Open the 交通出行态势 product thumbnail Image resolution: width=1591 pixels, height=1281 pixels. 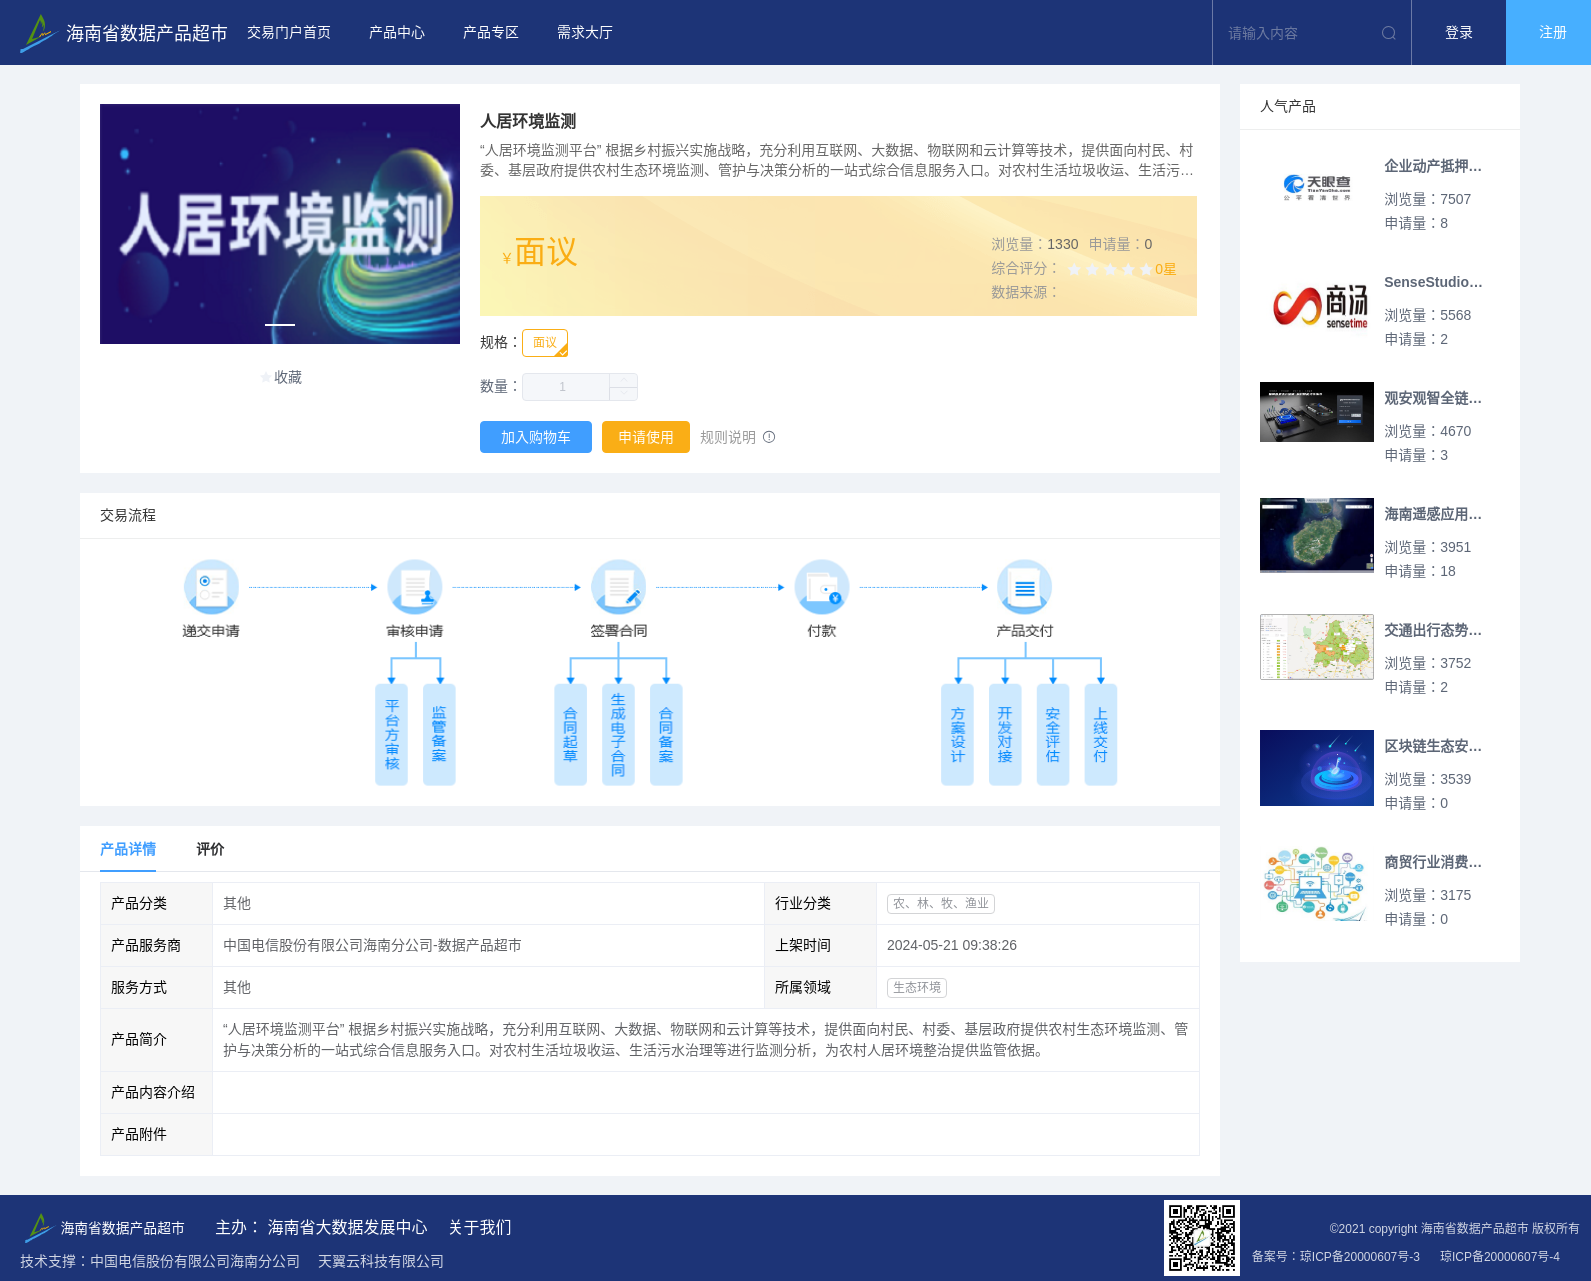(x=1317, y=647)
